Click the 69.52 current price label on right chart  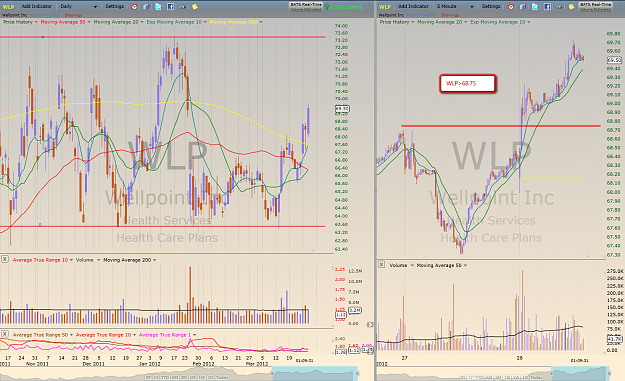pyautogui.click(x=614, y=60)
